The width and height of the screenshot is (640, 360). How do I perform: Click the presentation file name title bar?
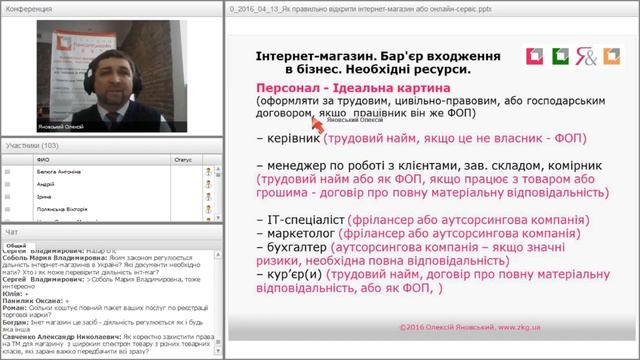[432, 9]
